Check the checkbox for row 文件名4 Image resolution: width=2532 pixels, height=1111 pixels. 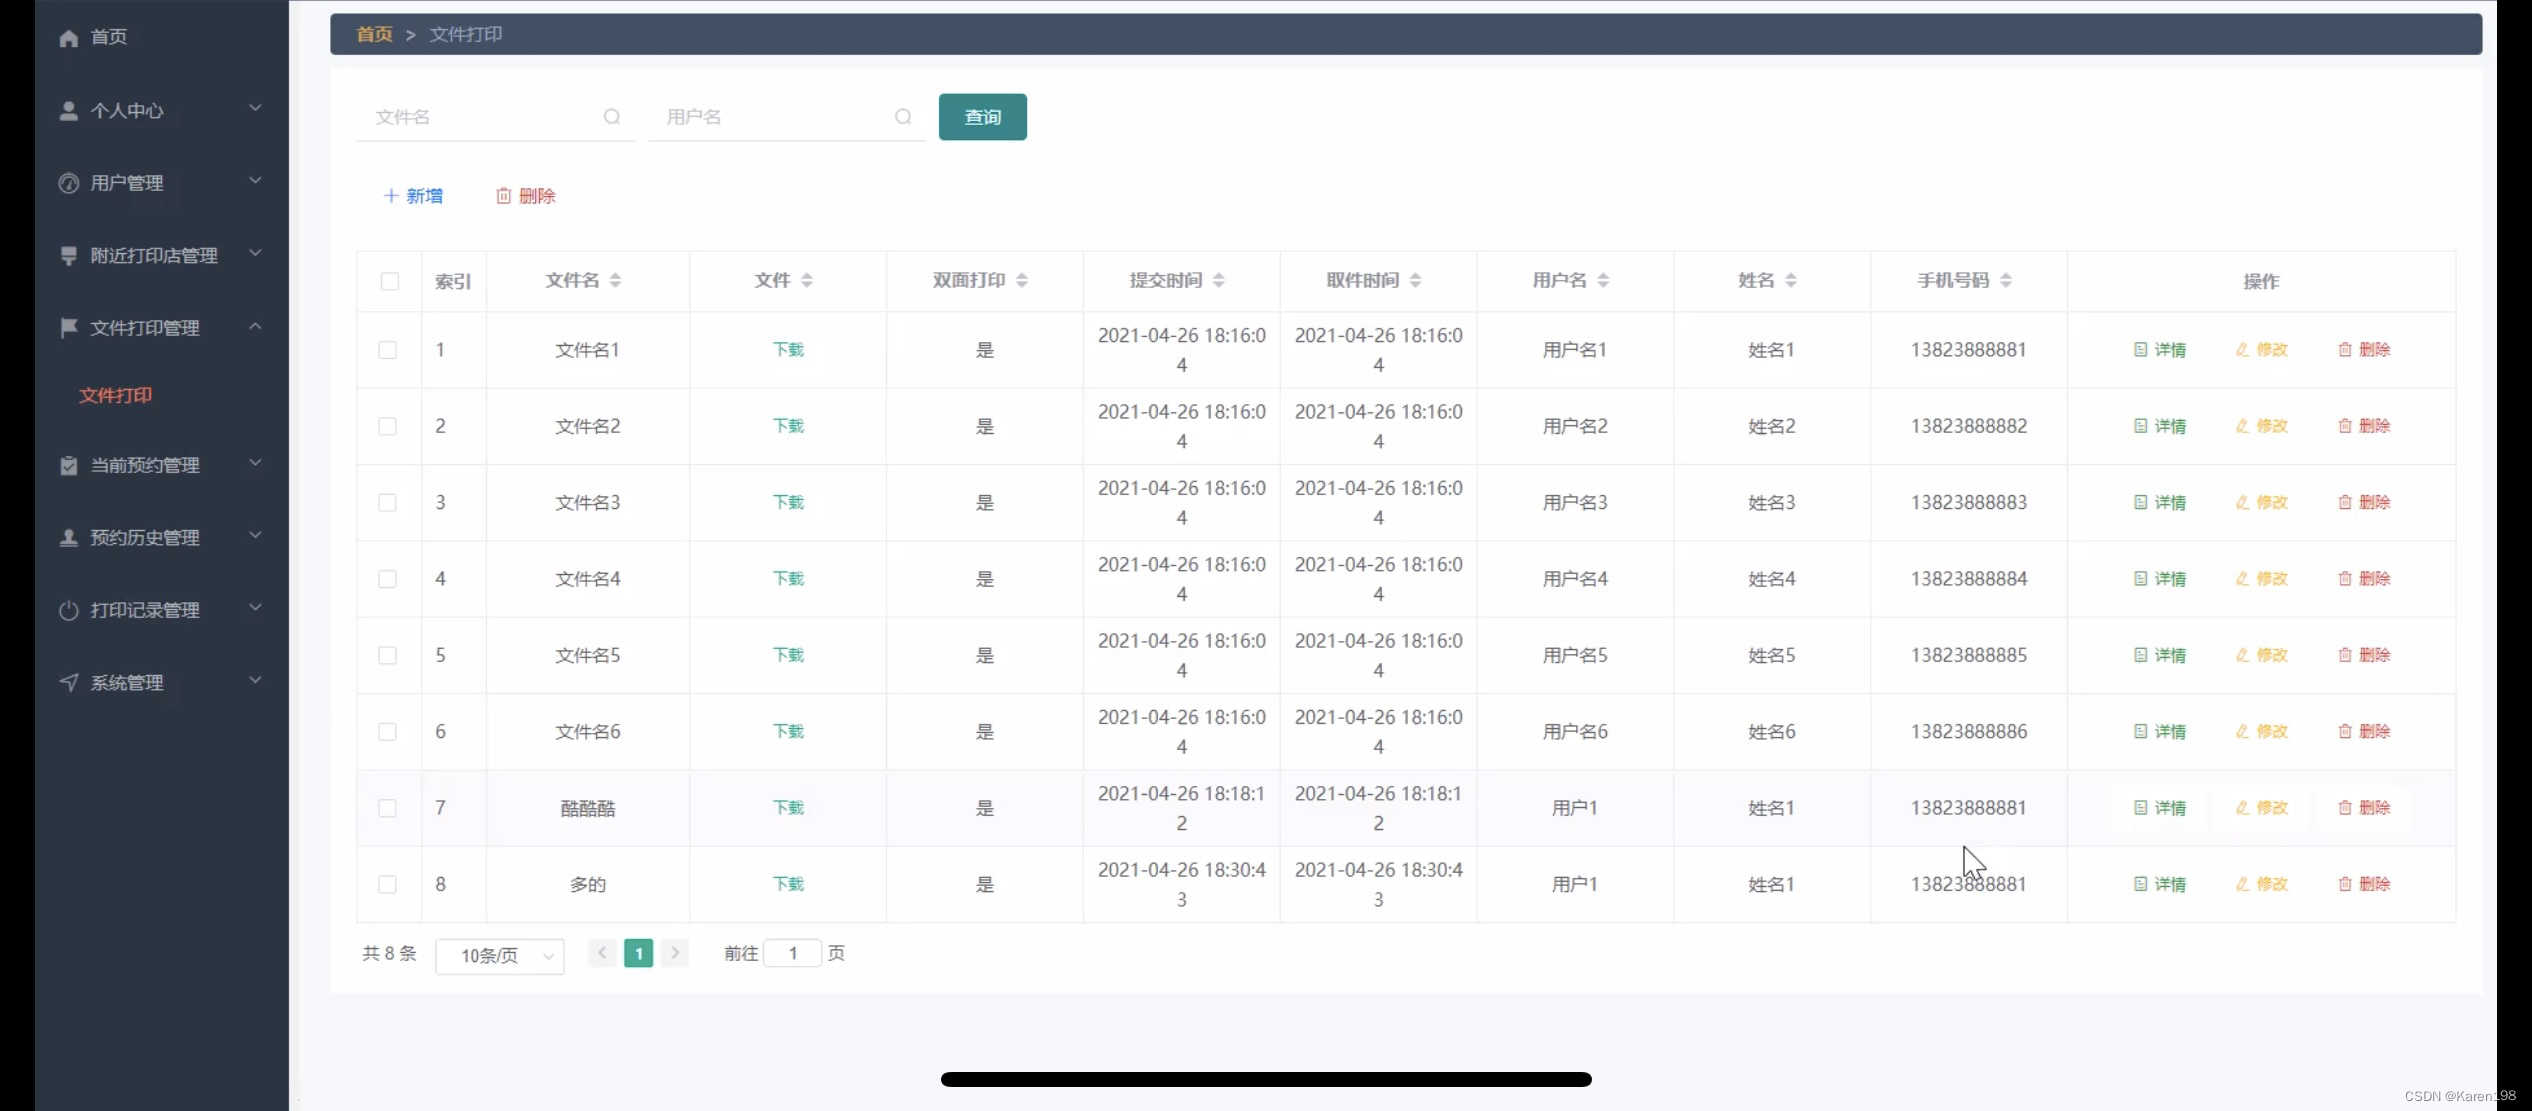[387, 579]
